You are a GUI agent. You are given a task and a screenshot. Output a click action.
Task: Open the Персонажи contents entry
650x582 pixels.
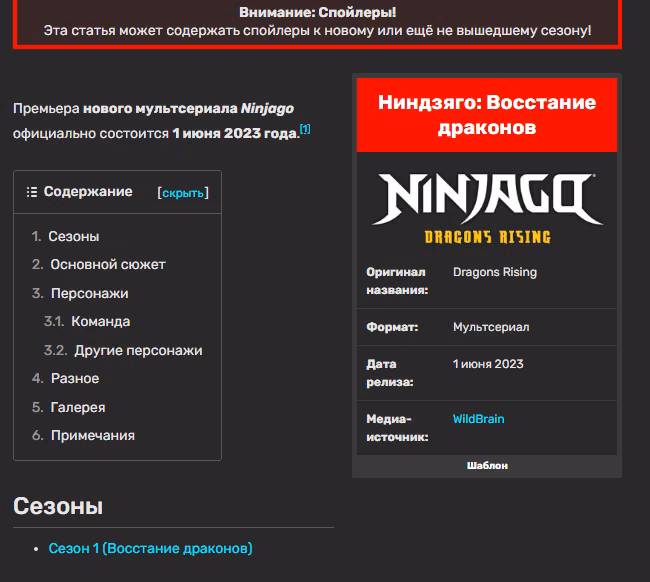click(90, 293)
